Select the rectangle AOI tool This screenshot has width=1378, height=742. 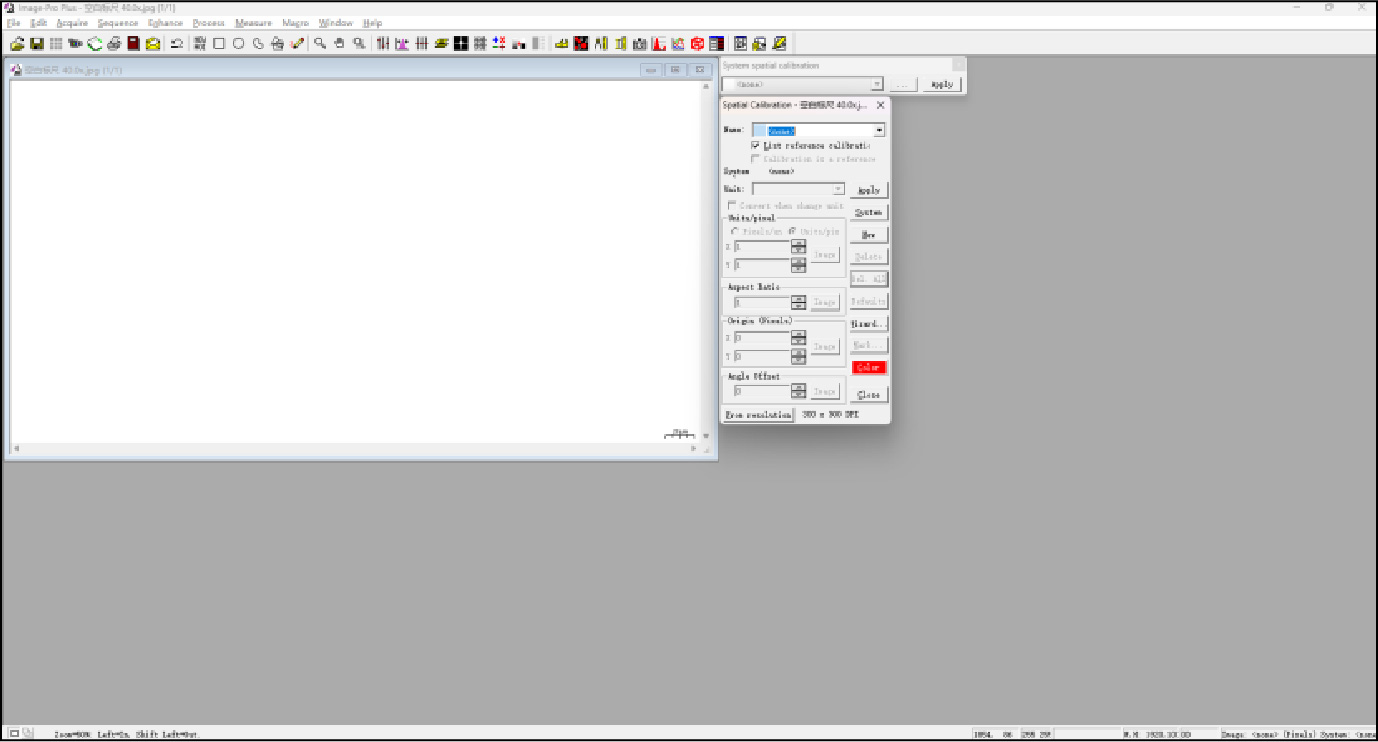pyautogui.click(x=219, y=44)
